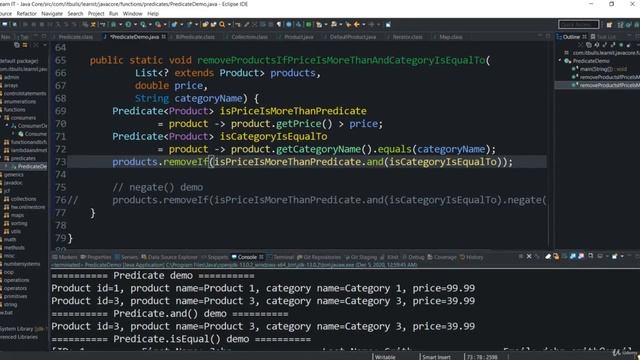This screenshot has height=360, width=640.
Task: Collapse the consumers package node
Action: point(2,118)
